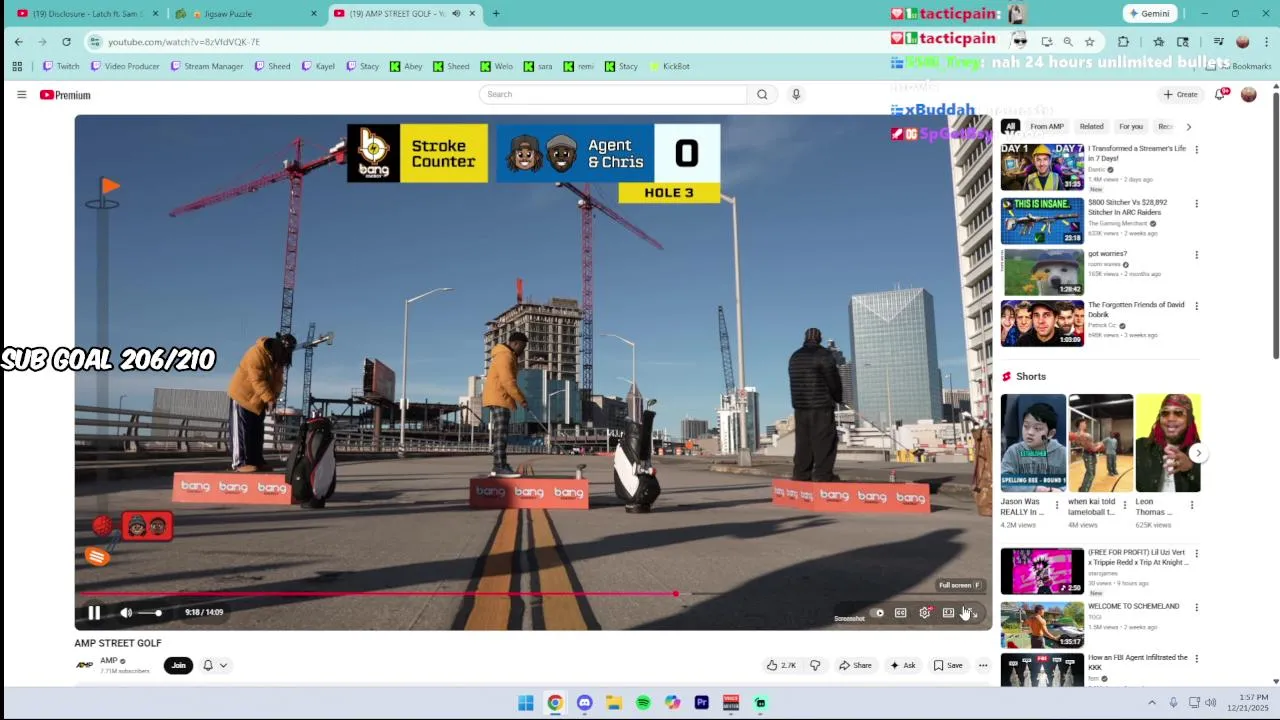The width and height of the screenshot is (1280, 720).
Task: Search with your voice microphone
Action: (796, 94)
